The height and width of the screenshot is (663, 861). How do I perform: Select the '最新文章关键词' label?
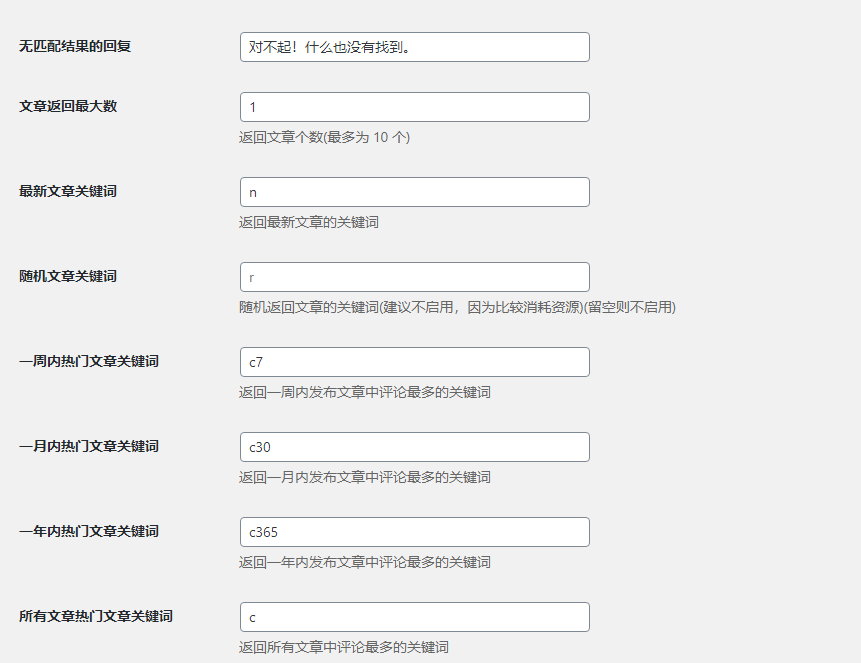click(68, 191)
